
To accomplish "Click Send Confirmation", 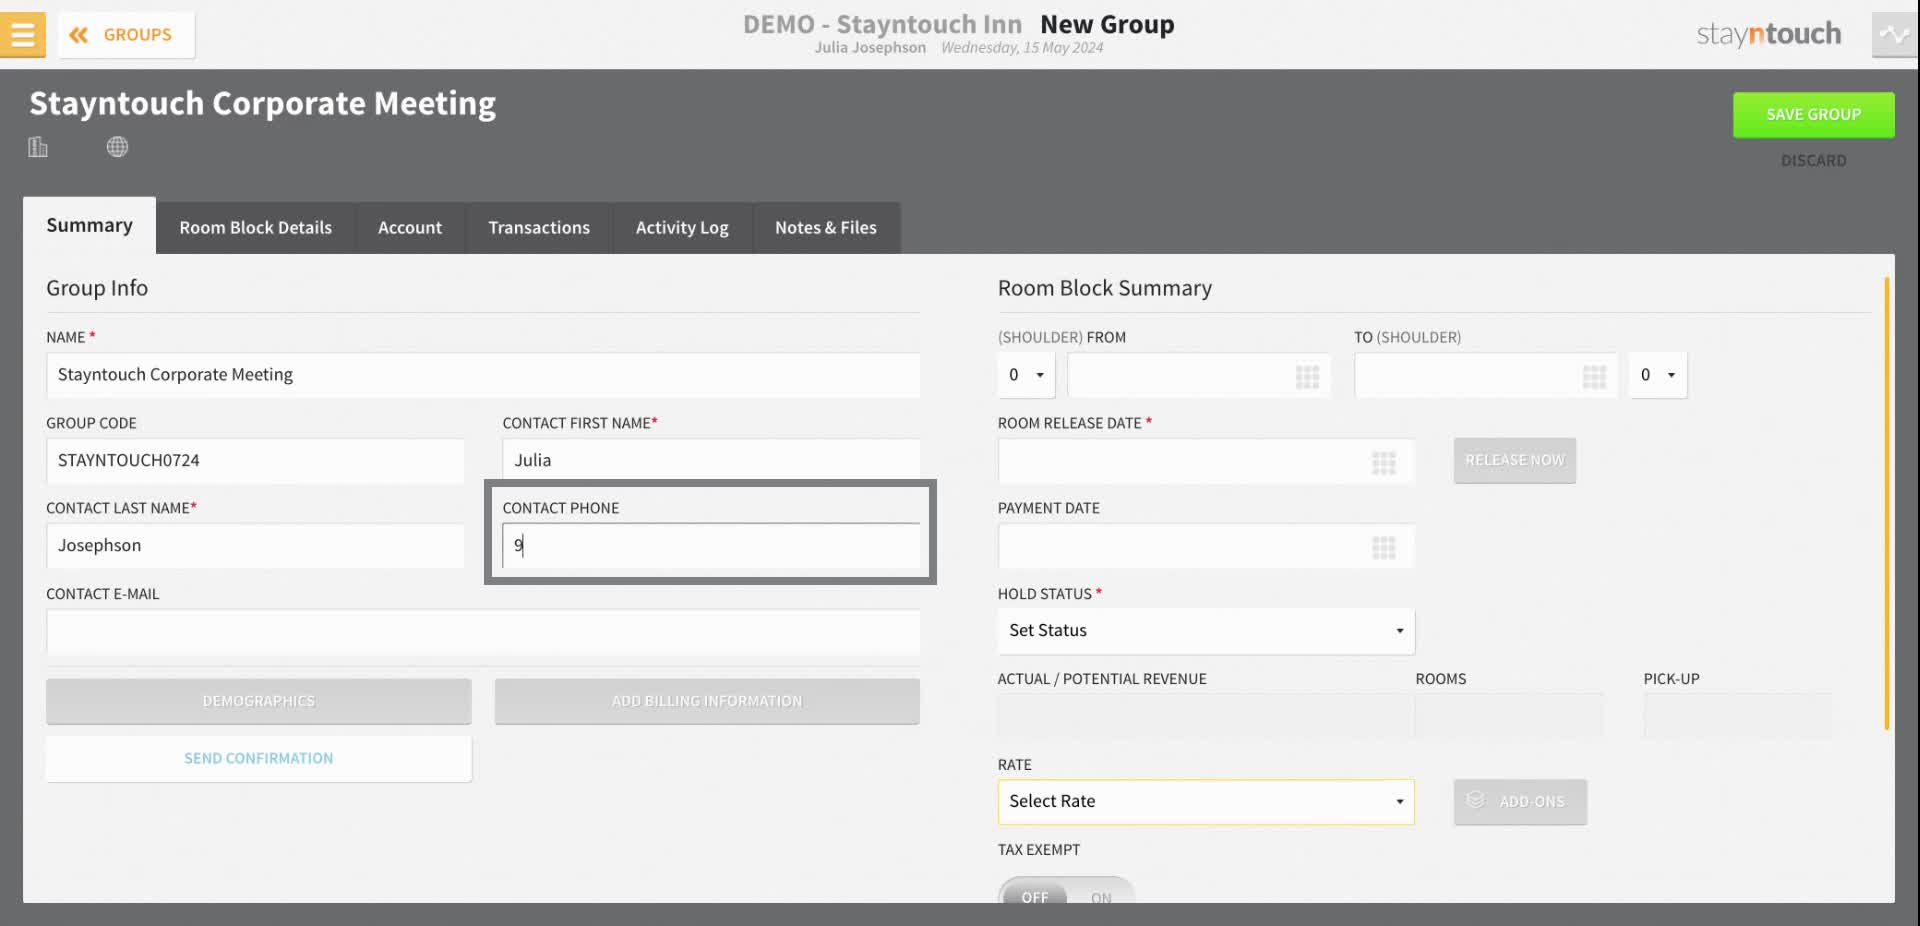I will 258,759.
